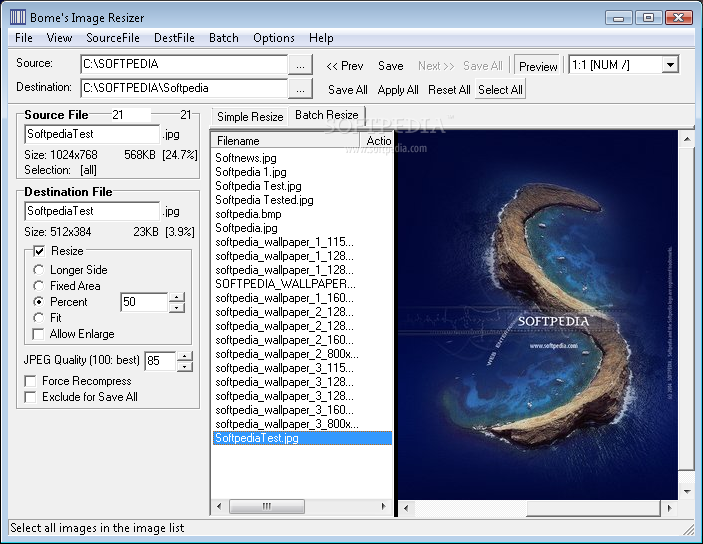
Task: Enable Force Recompress checkbox
Action: click(x=30, y=381)
